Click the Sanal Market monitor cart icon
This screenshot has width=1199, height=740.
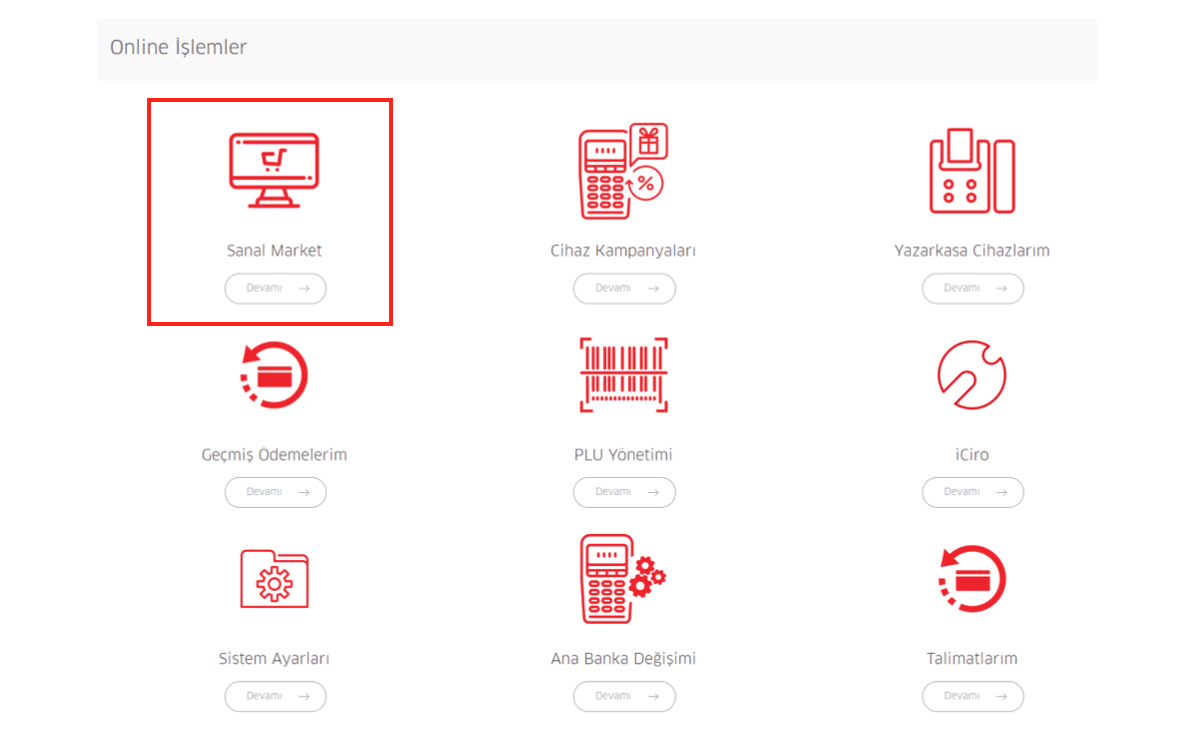274,170
